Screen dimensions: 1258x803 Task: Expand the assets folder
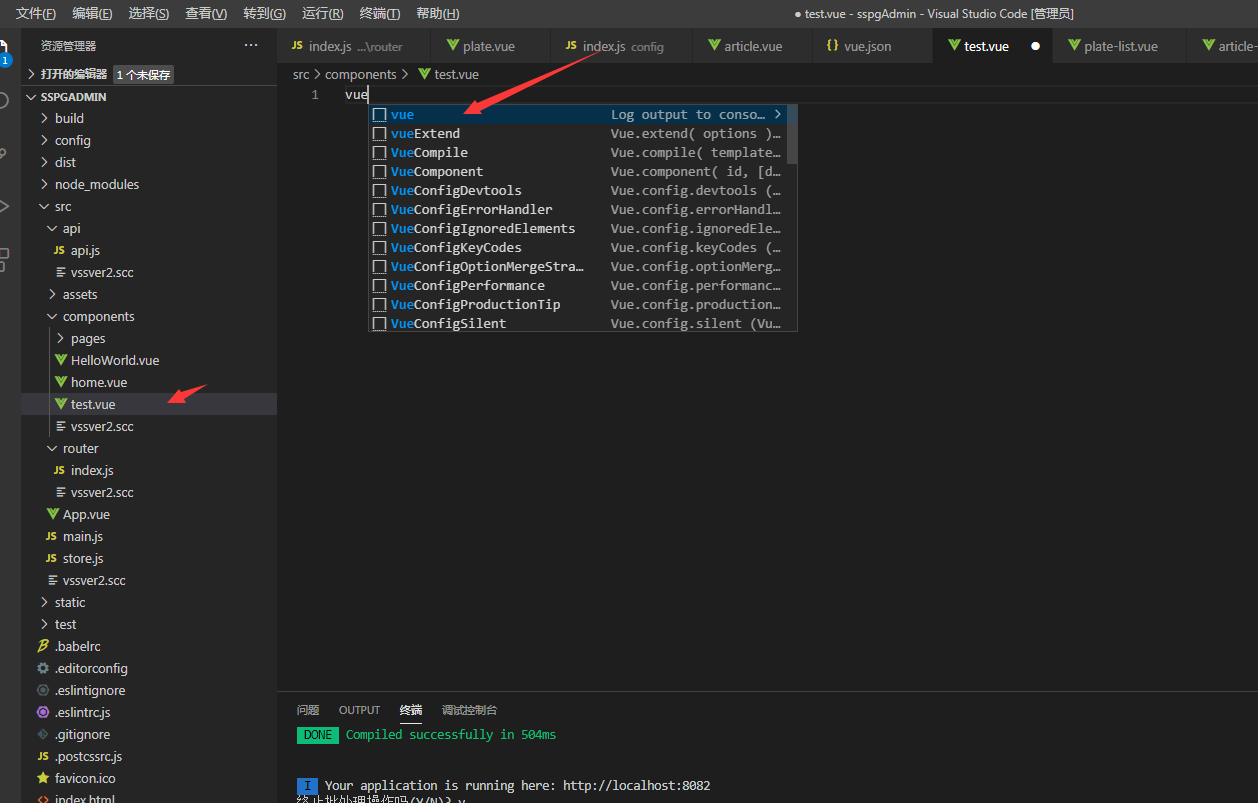(x=52, y=294)
